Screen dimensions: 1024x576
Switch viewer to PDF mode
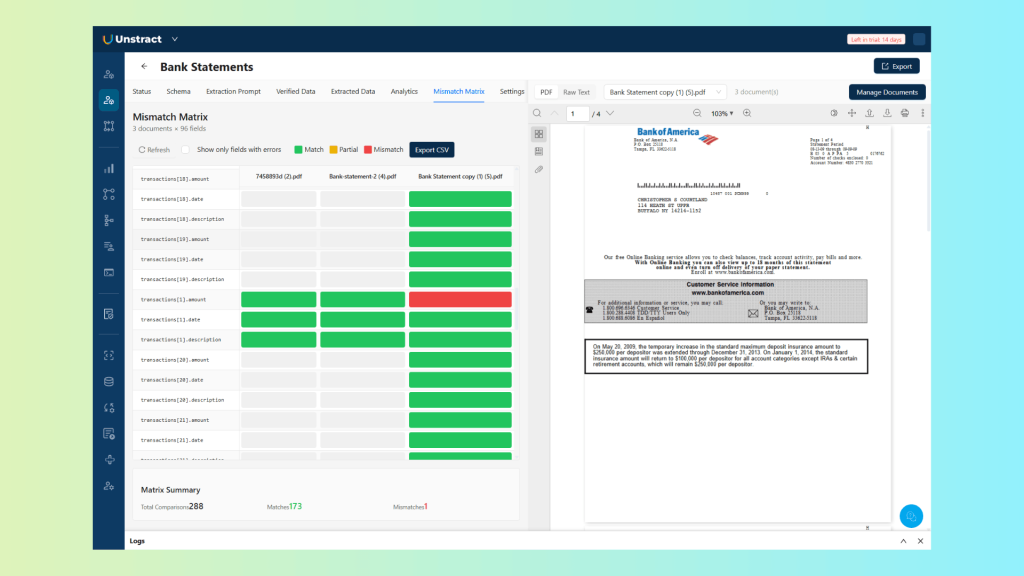[x=546, y=92]
